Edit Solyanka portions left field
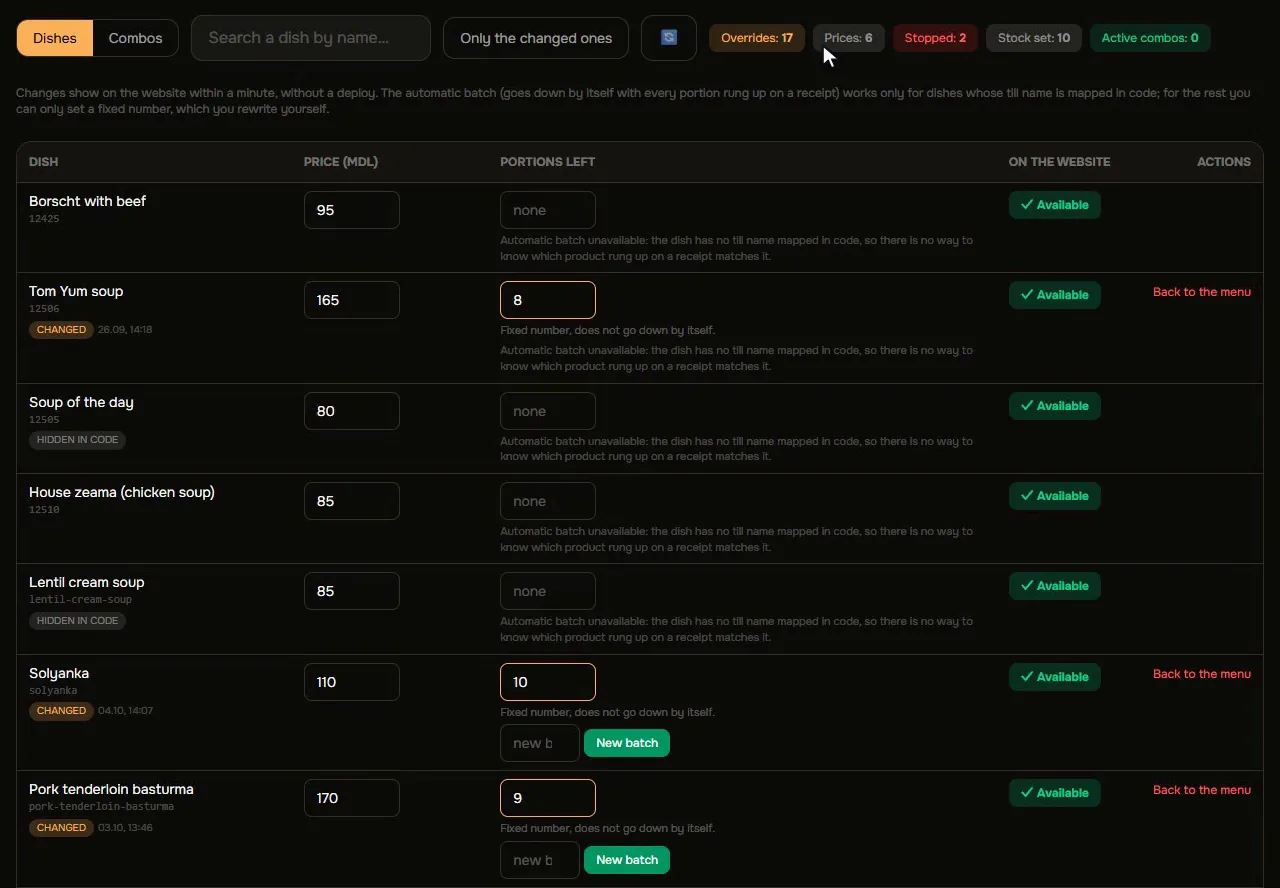 pos(548,682)
